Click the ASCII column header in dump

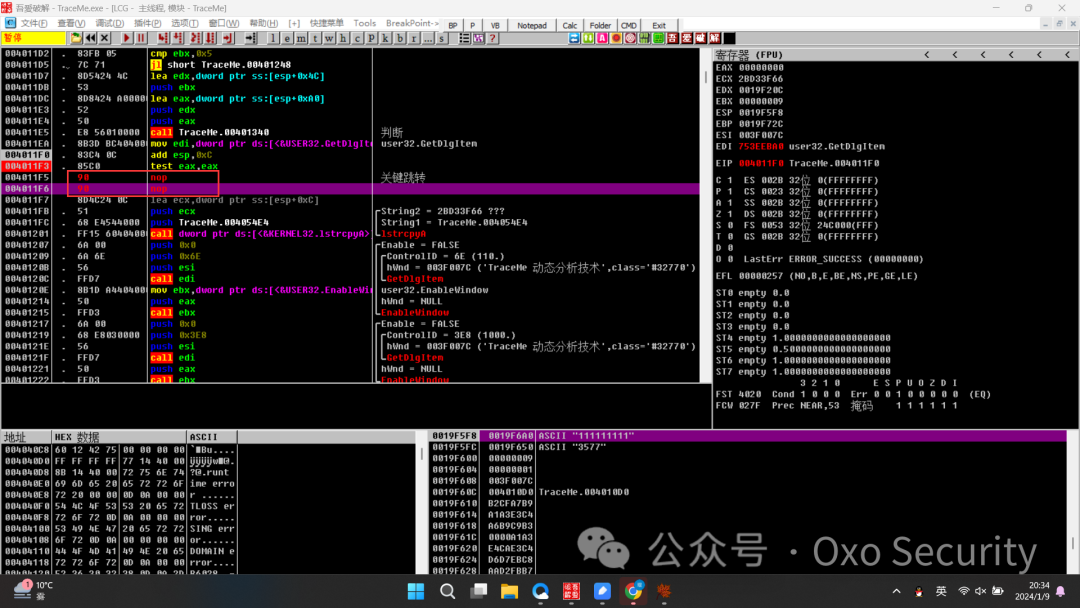(211, 437)
